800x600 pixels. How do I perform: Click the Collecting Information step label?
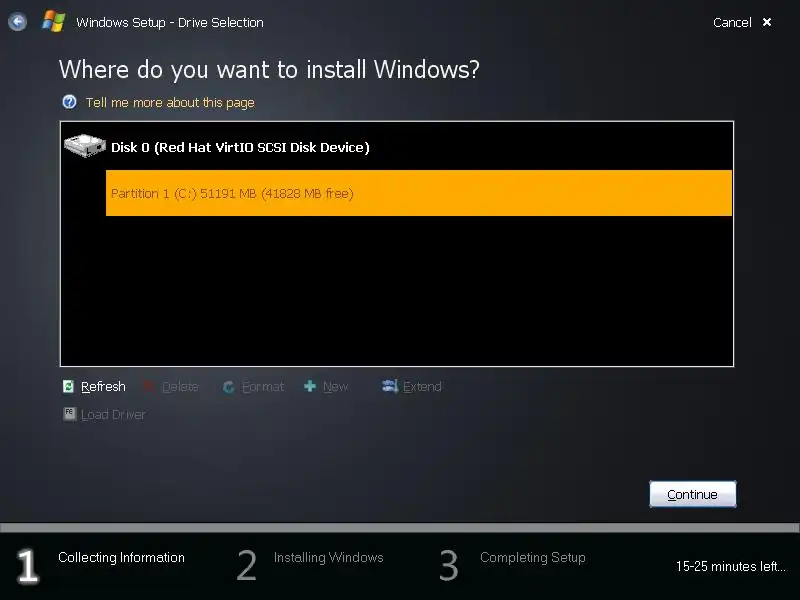tap(121, 557)
